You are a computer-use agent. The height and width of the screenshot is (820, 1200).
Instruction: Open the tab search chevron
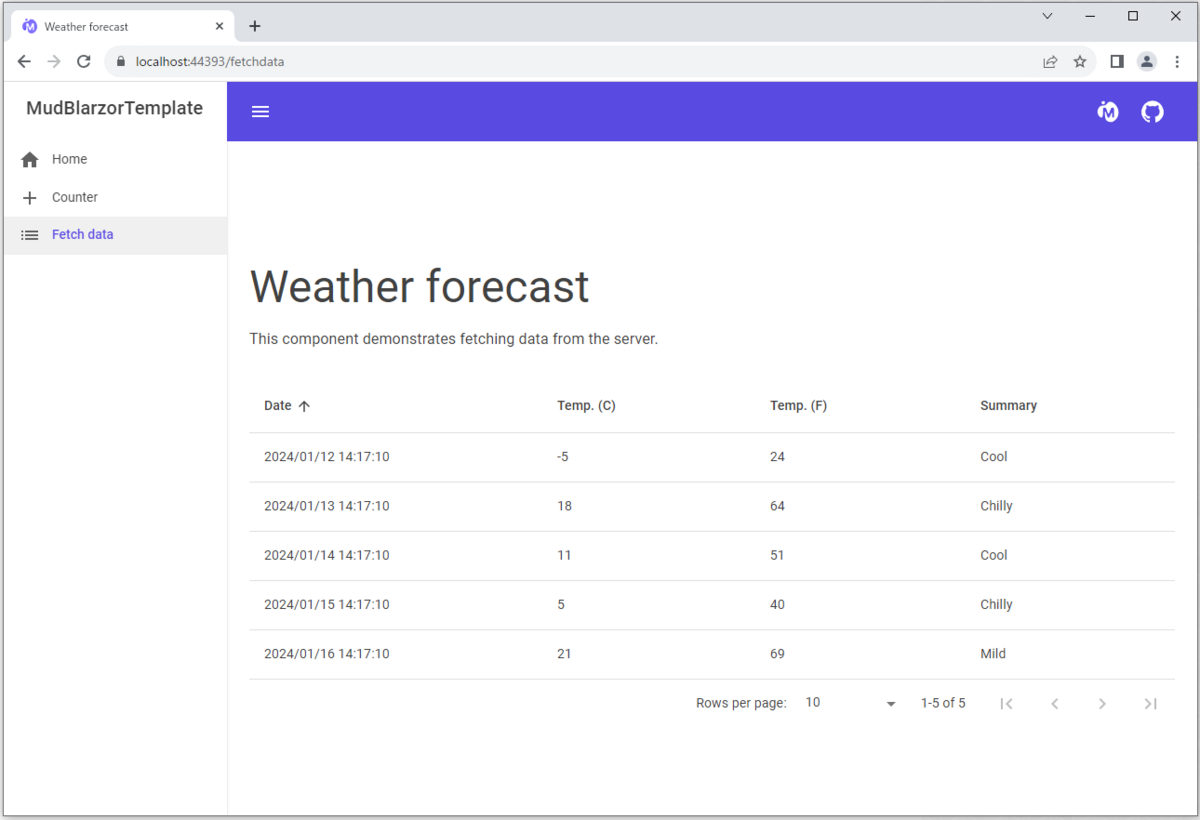[x=1047, y=16]
